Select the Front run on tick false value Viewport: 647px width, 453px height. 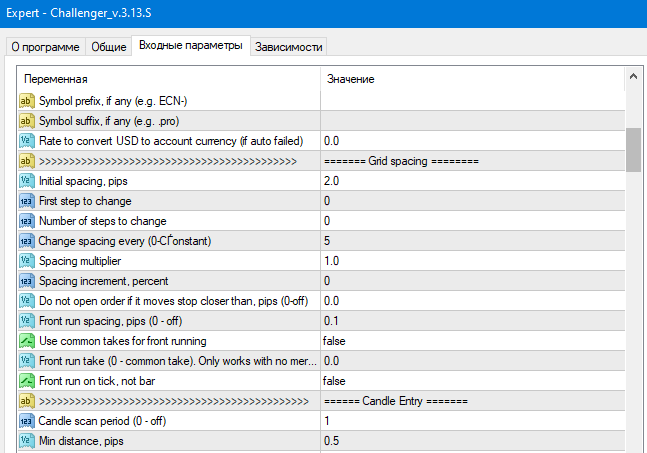click(334, 381)
